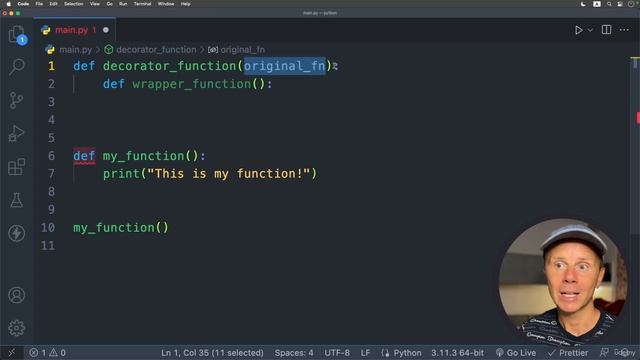Close main.py tab via unsaved dot
Image resolution: width=640 pixels, height=360 pixels.
tap(106, 30)
